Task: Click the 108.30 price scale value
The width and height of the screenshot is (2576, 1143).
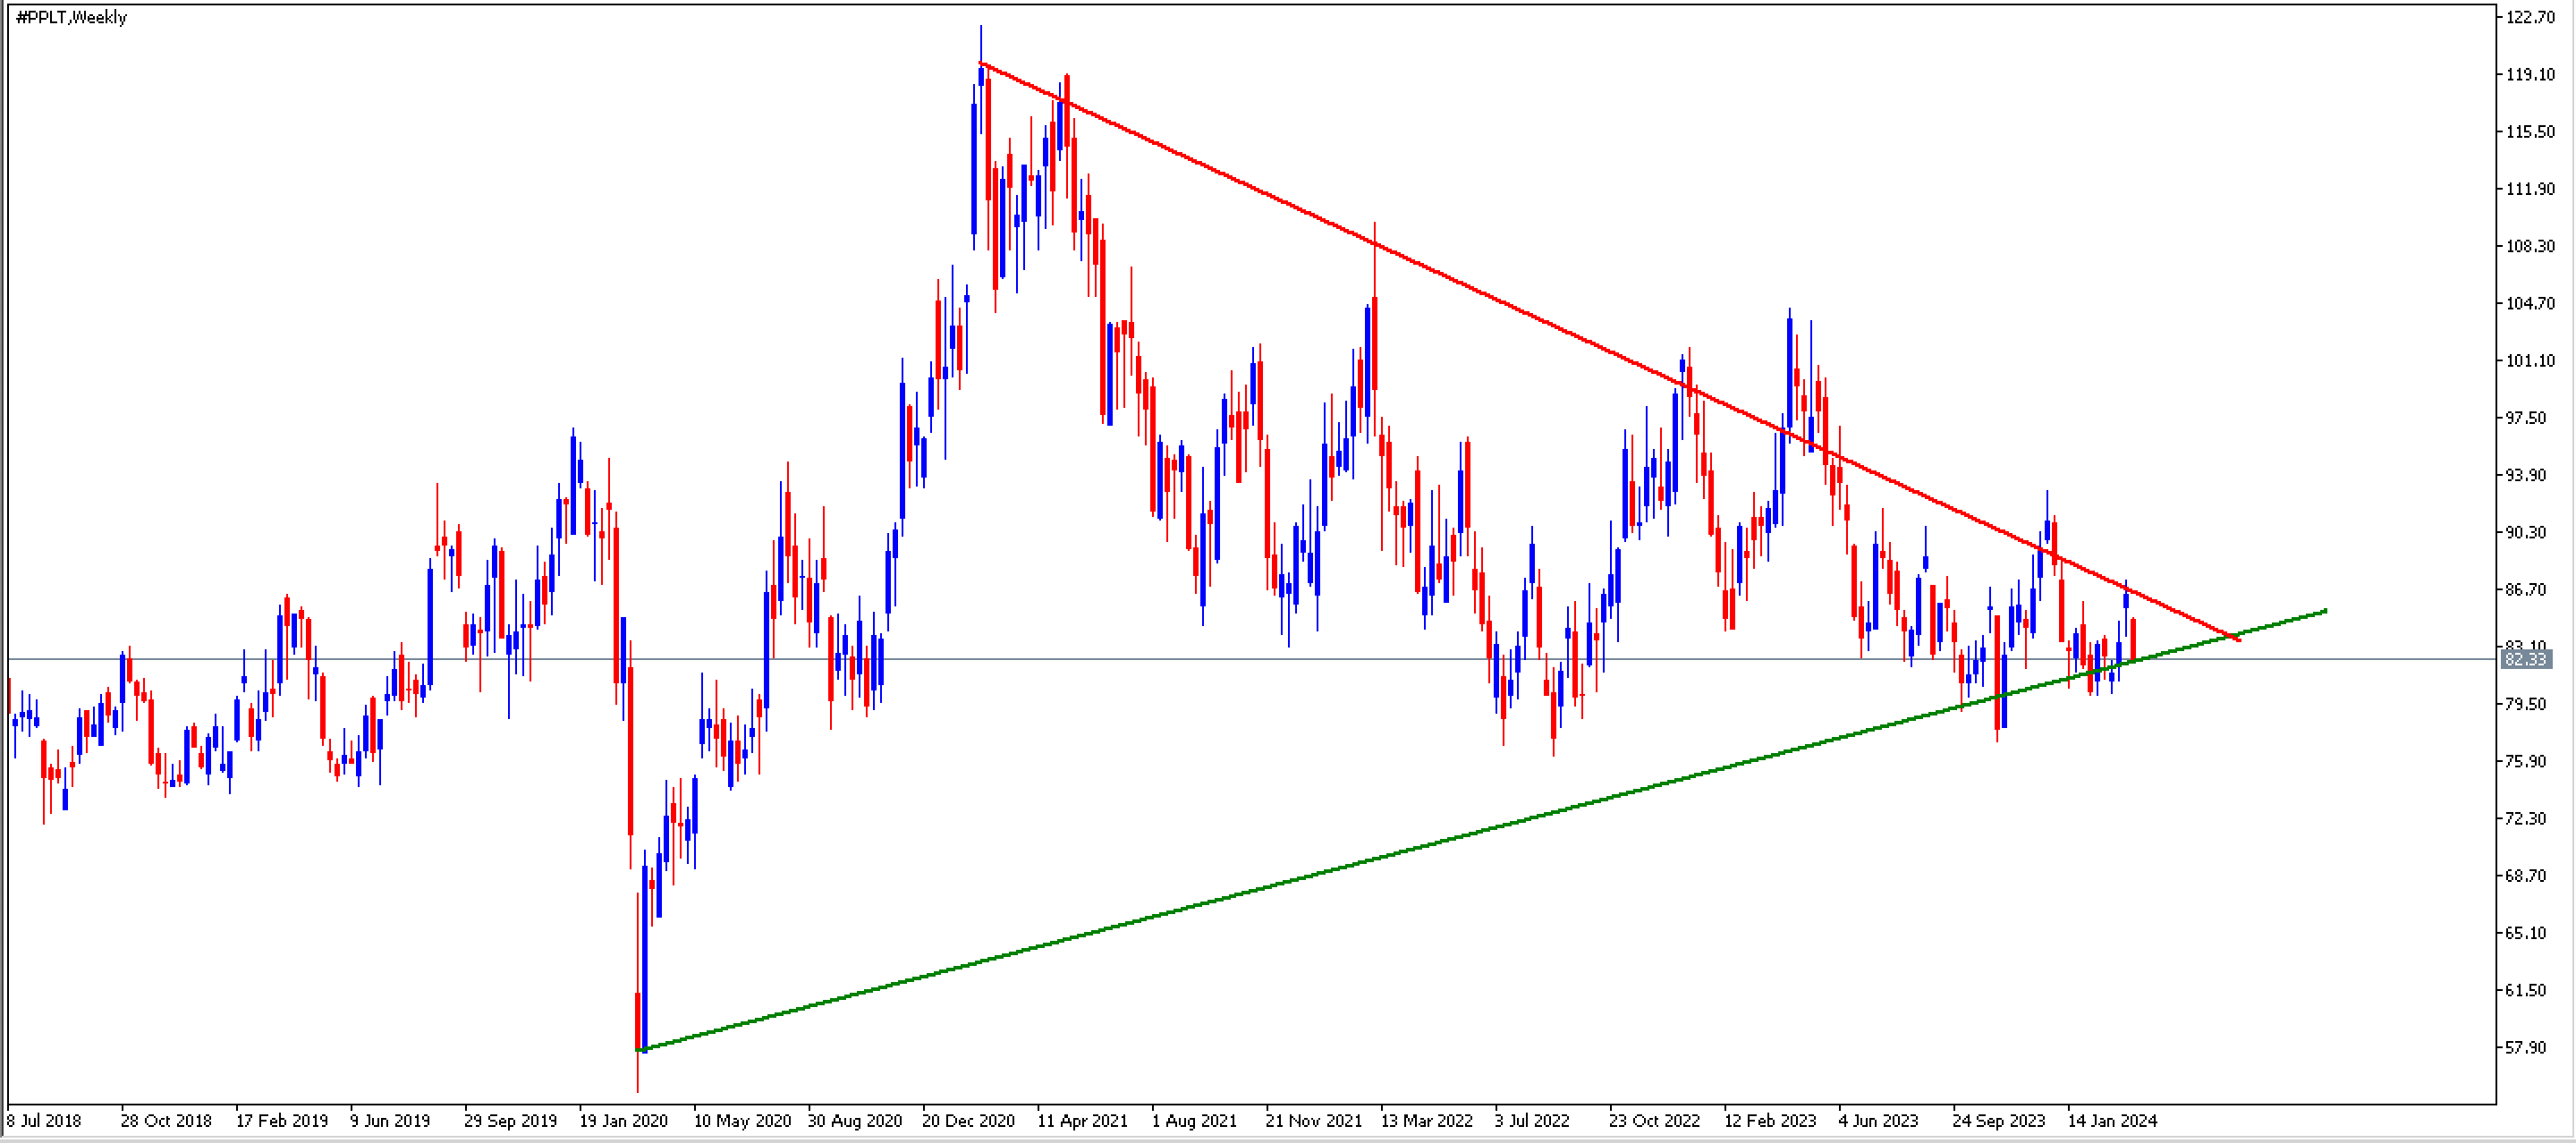Action: 2530,245
